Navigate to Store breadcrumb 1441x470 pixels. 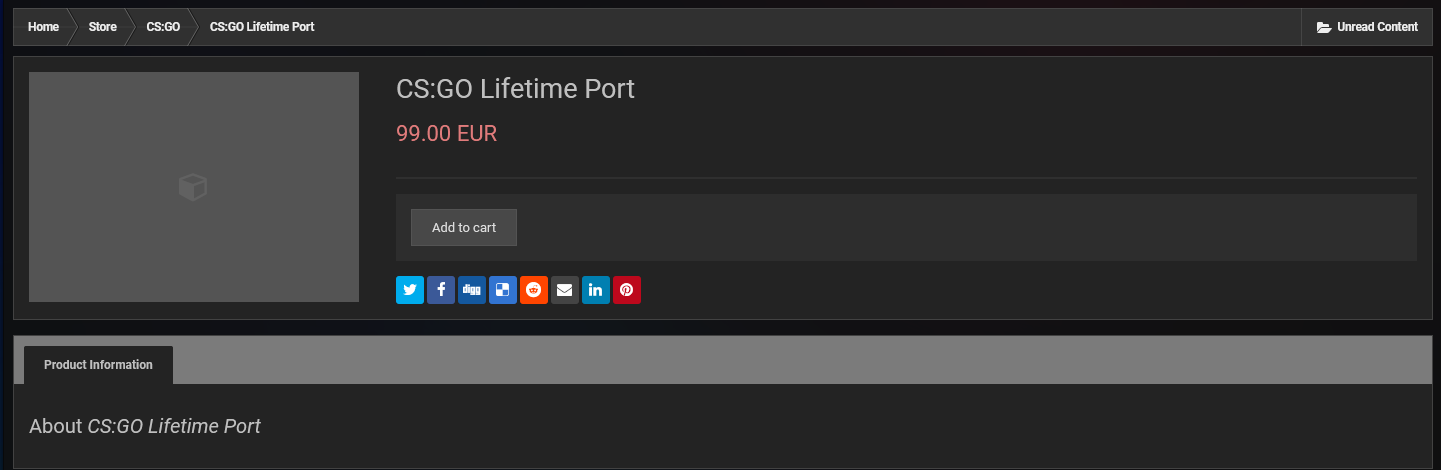(103, 27)
